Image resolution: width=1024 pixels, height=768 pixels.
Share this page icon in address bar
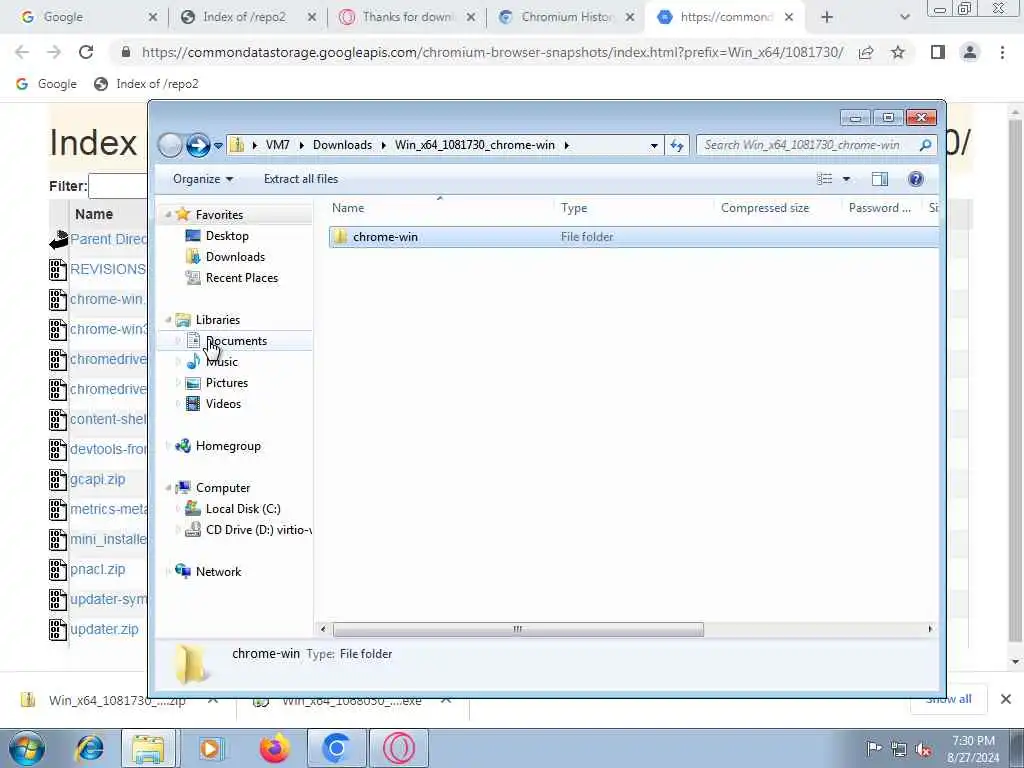click(x=866, y=52)
